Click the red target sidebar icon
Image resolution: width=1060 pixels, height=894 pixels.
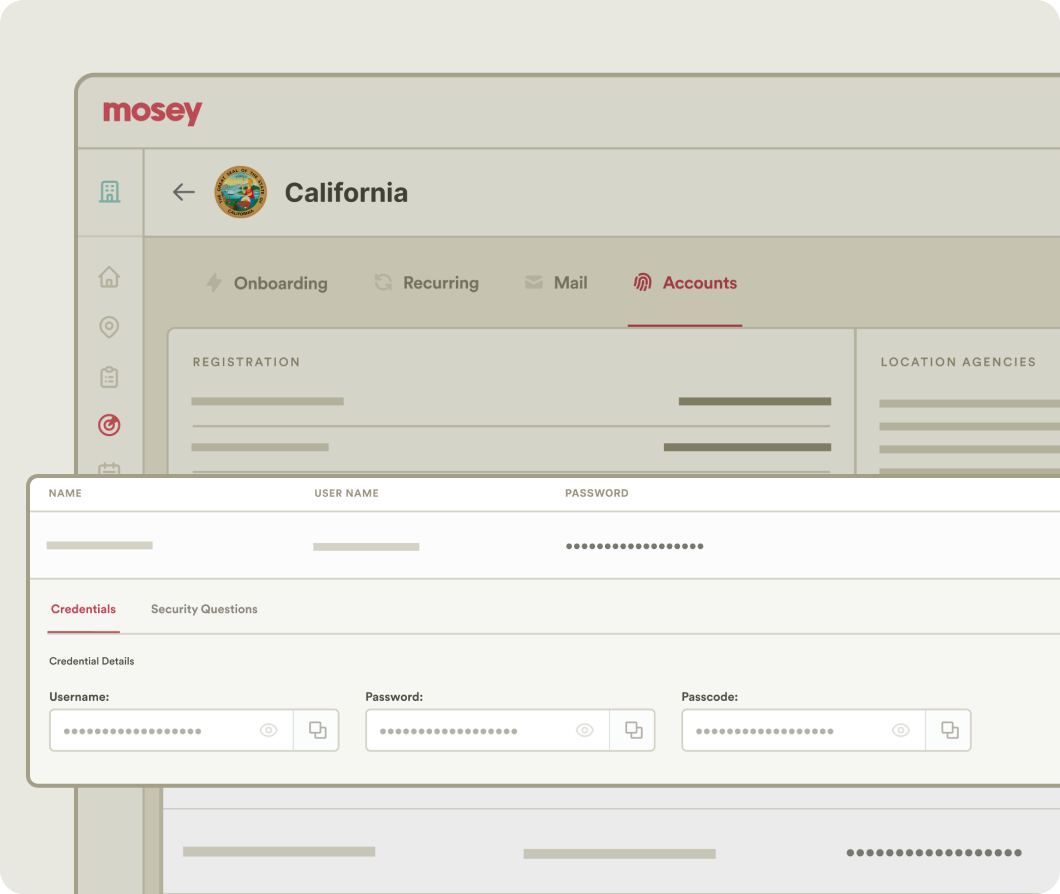point(109,426)
